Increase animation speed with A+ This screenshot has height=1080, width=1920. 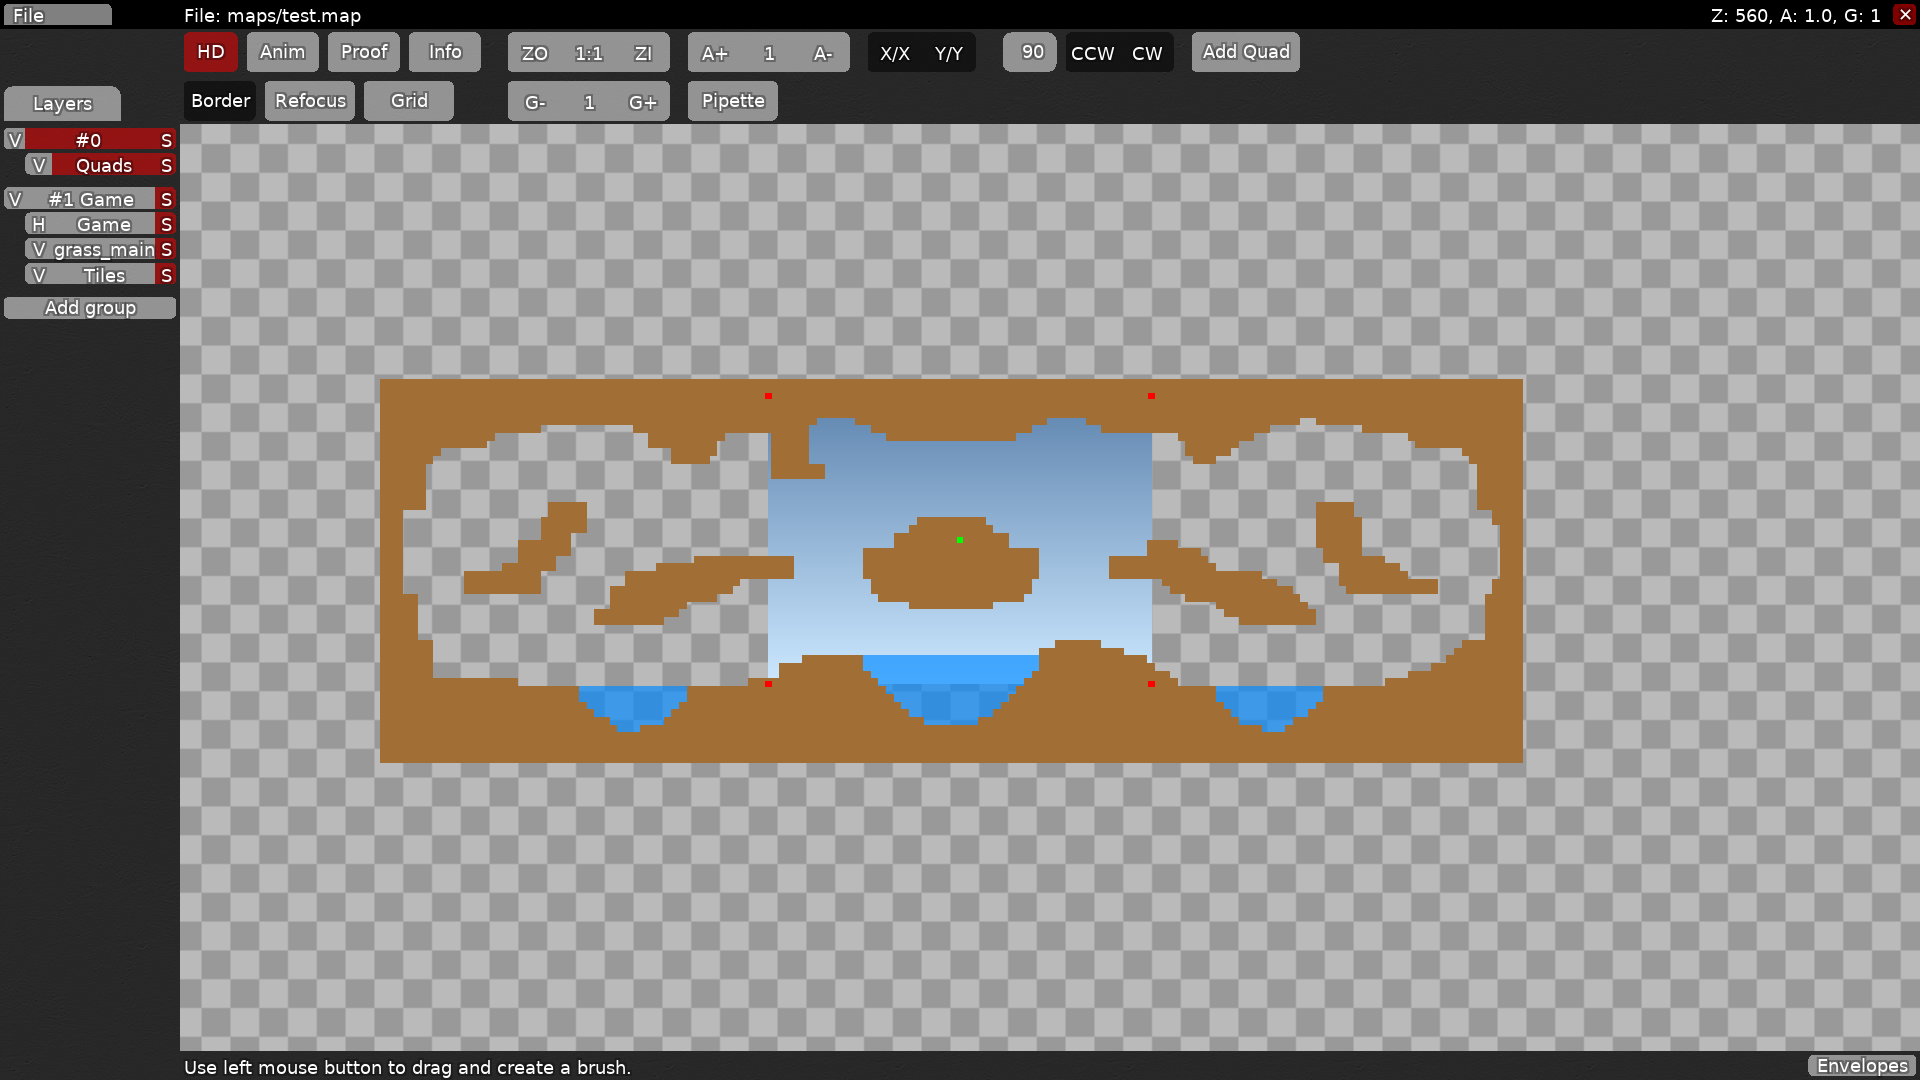click(x=715, y=53)
